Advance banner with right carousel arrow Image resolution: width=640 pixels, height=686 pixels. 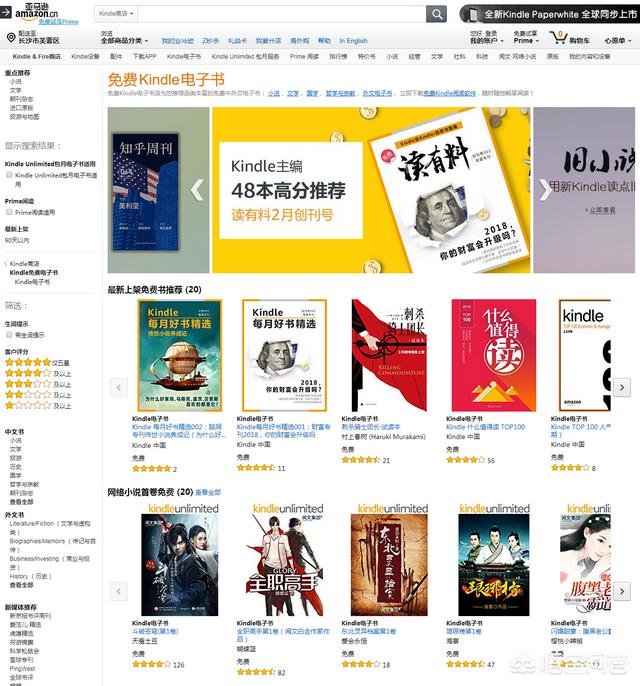[x=545, y=190]
